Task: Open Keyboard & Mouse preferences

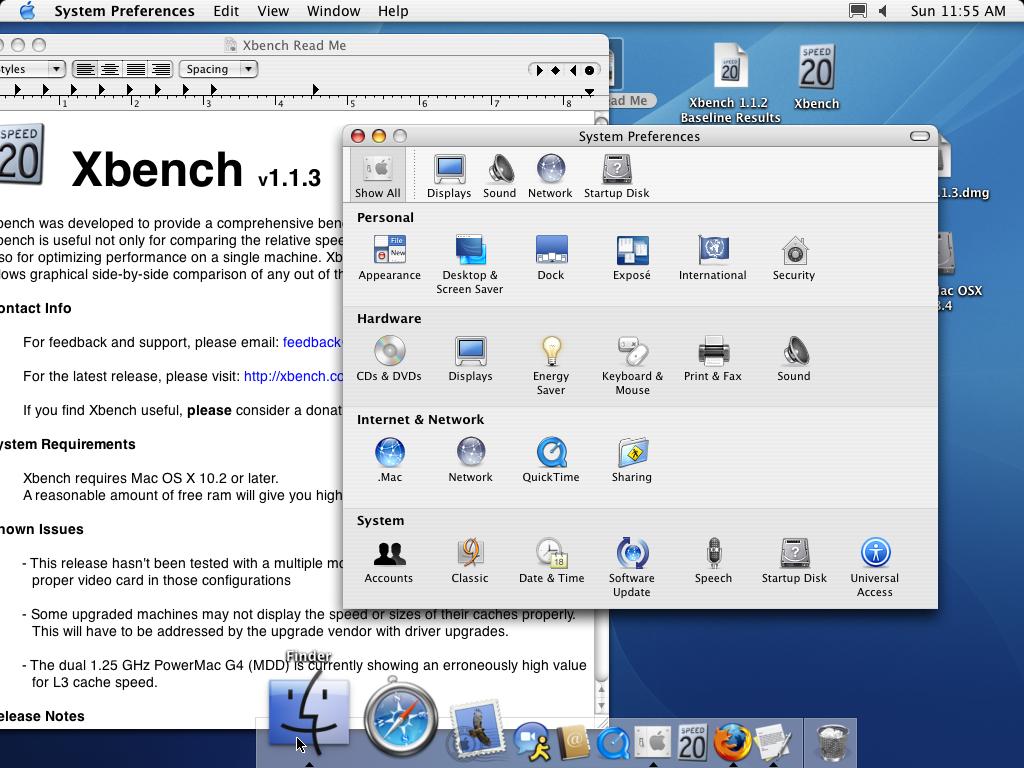Action: (x=632, y=366)
